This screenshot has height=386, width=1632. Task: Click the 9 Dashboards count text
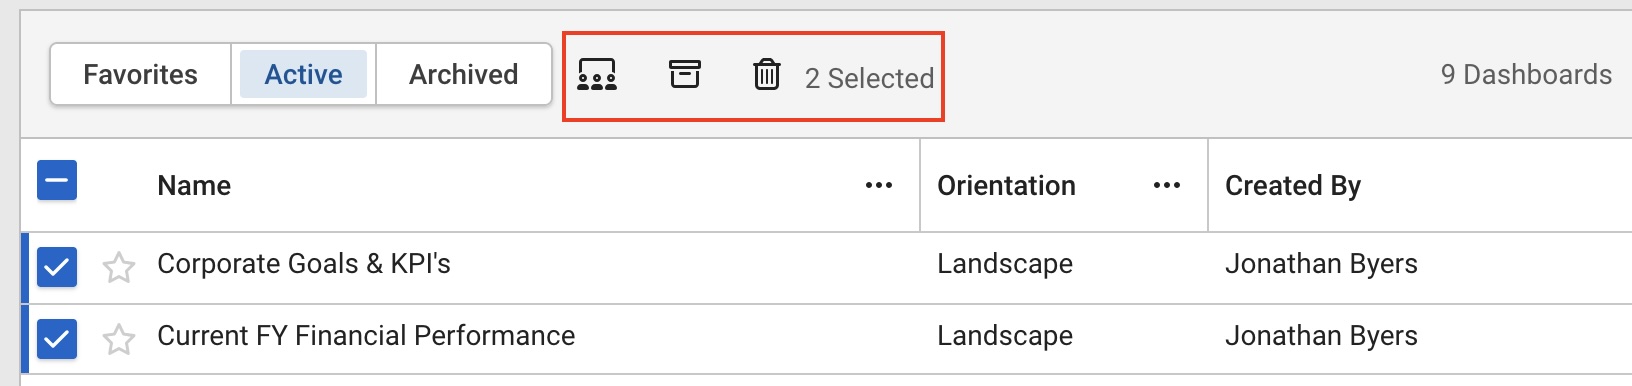[1526, 75]
